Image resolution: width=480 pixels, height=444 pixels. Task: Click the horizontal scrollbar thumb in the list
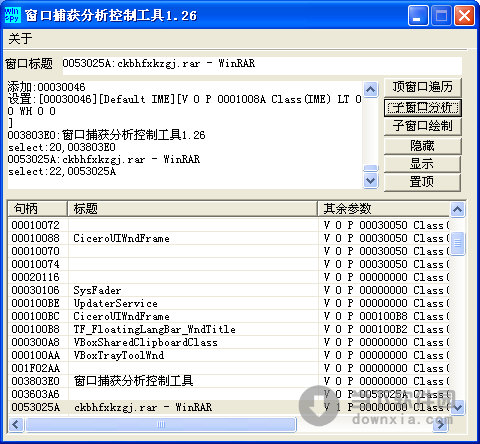pyautogui.click(x=161, y=424)
